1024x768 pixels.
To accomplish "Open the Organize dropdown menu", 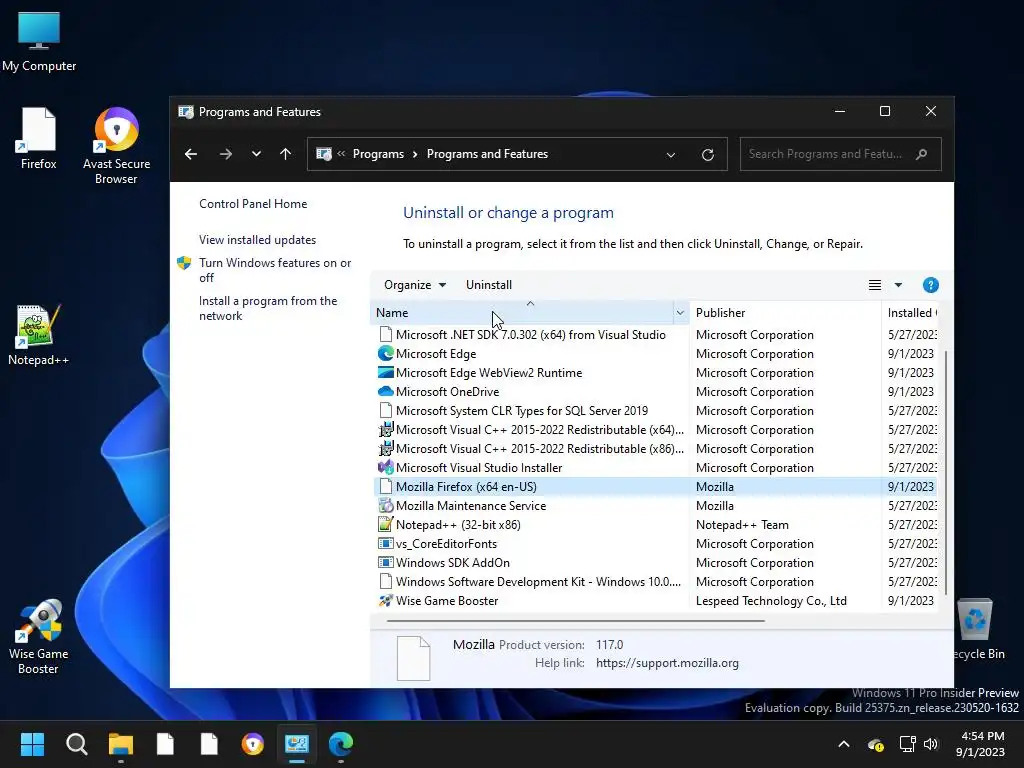I will coord(415,285).
